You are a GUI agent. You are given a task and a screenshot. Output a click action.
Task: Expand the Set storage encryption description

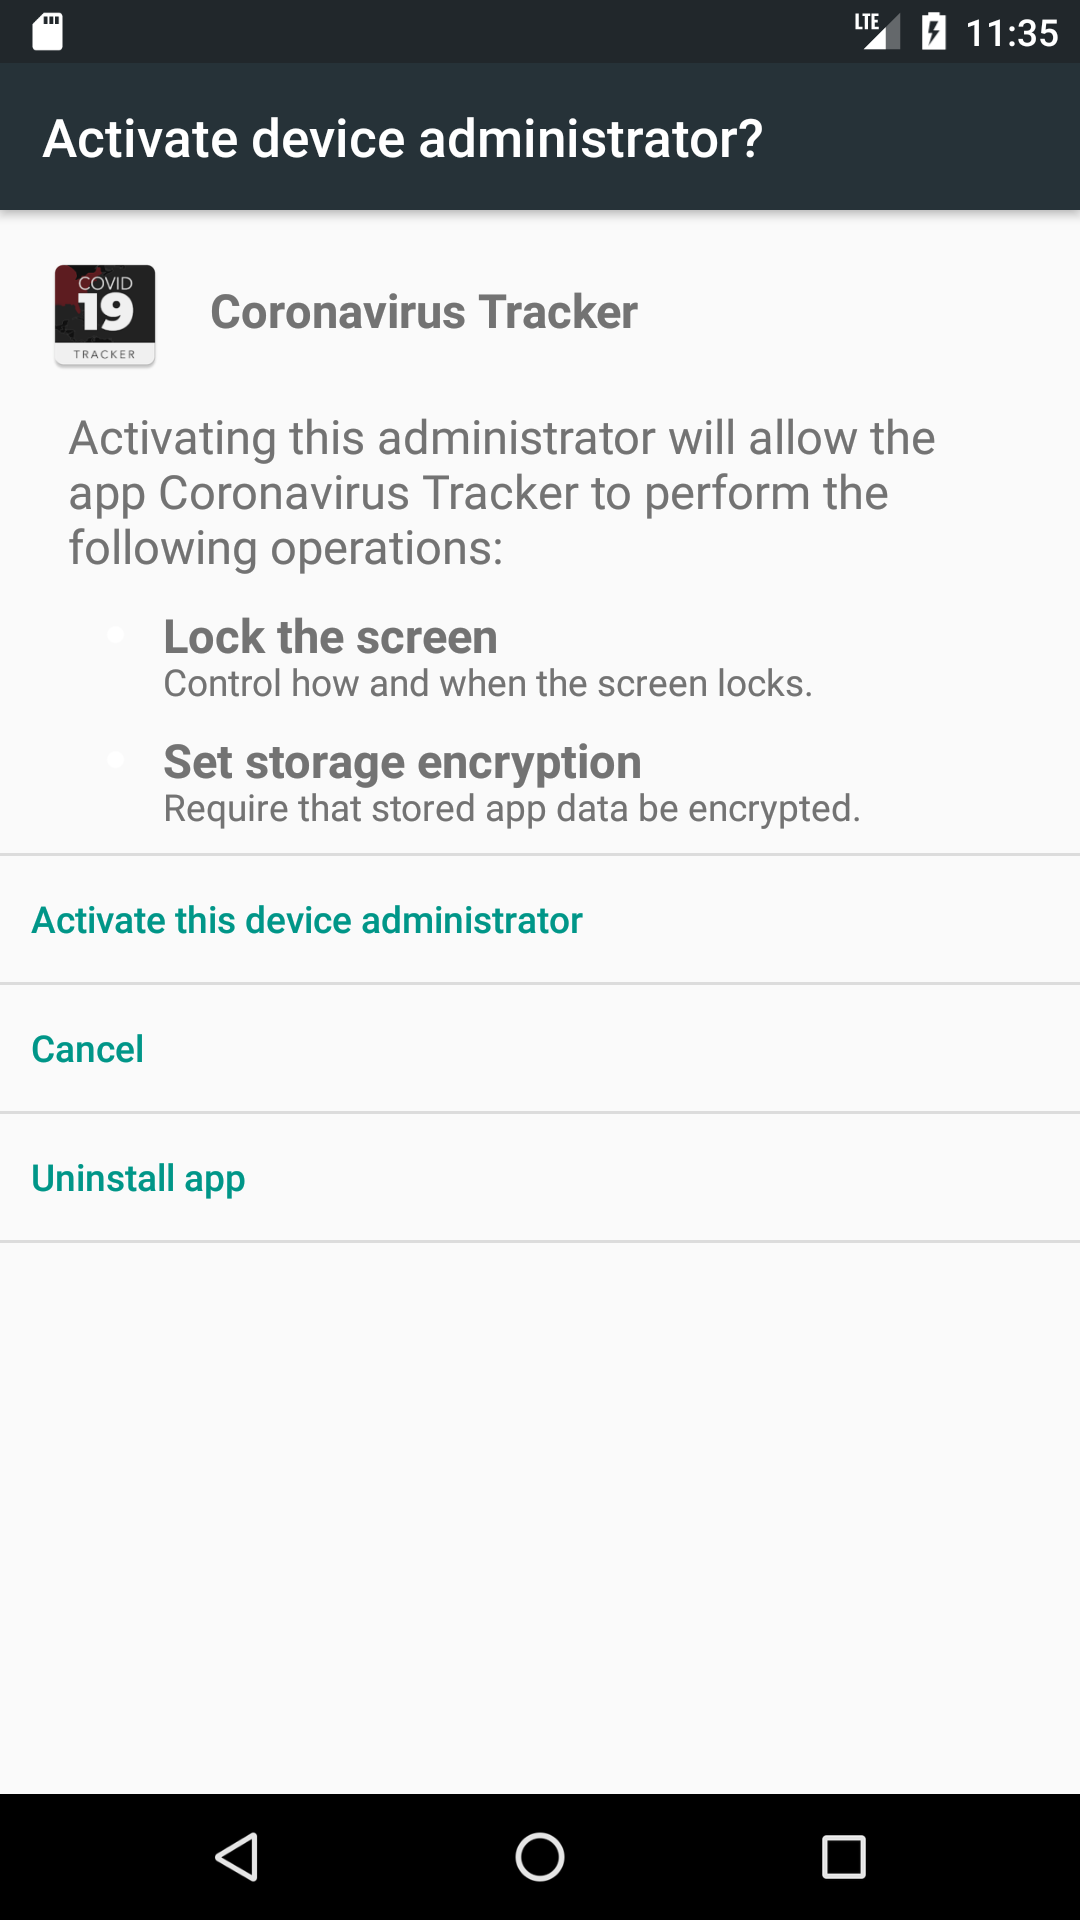(x=512, y=807)
